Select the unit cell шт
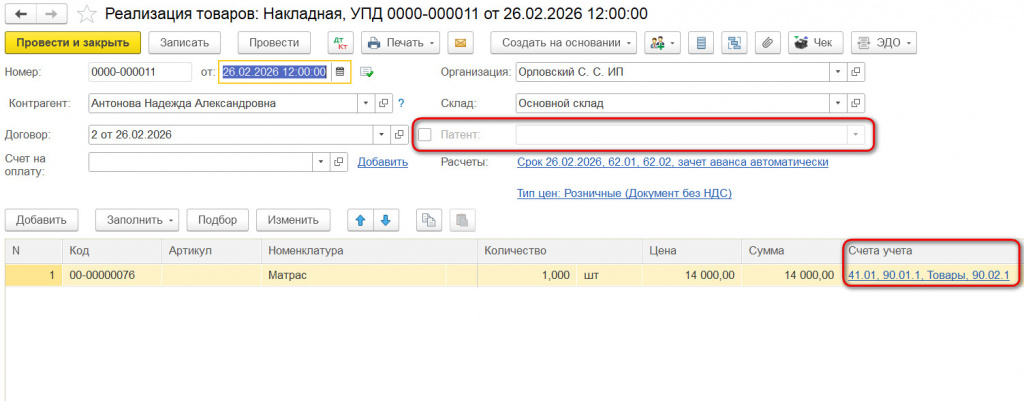The image size is (1024, 401). [x=610, y=276]
